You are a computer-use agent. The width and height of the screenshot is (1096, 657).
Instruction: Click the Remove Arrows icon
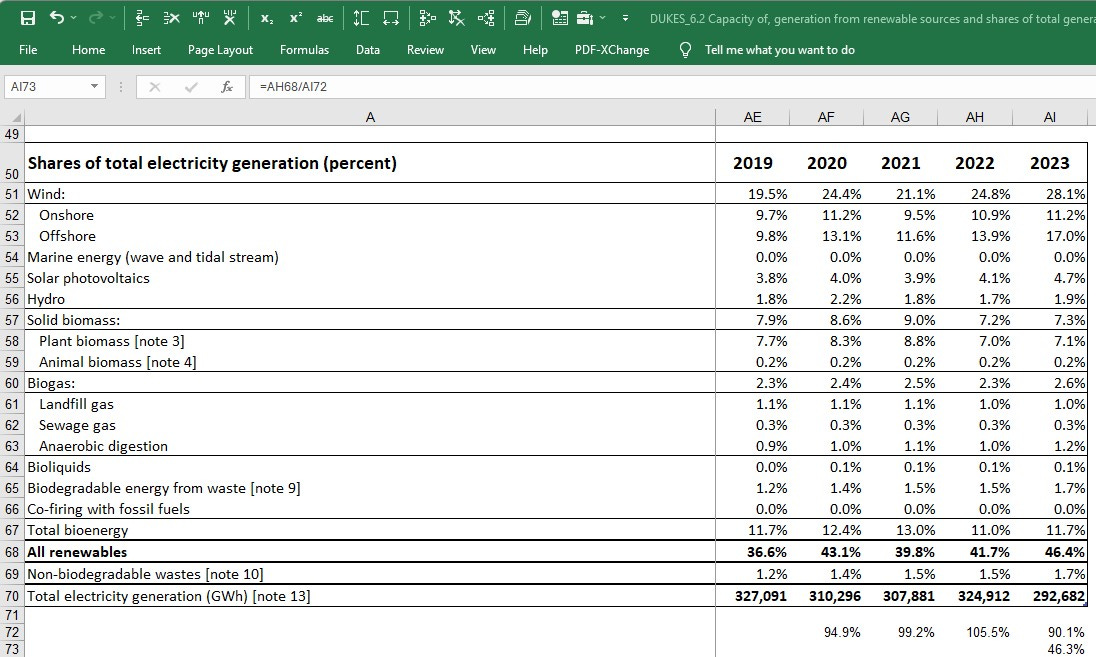click(456, 18)
